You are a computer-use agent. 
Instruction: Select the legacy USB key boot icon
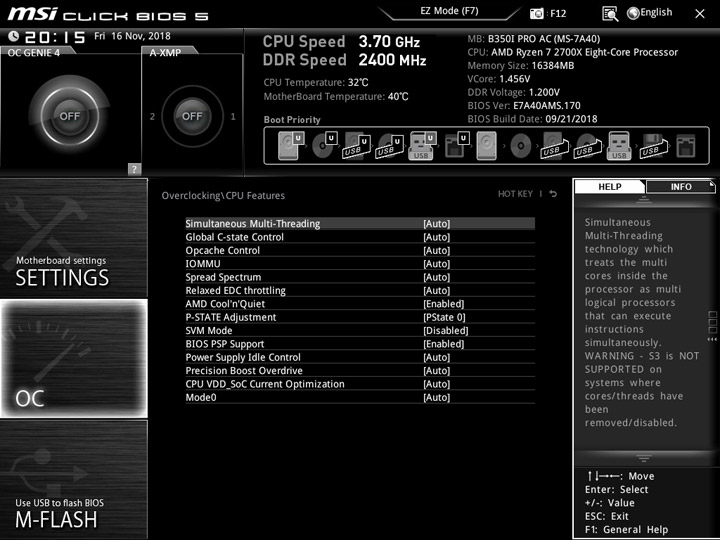tap(619, 146)
